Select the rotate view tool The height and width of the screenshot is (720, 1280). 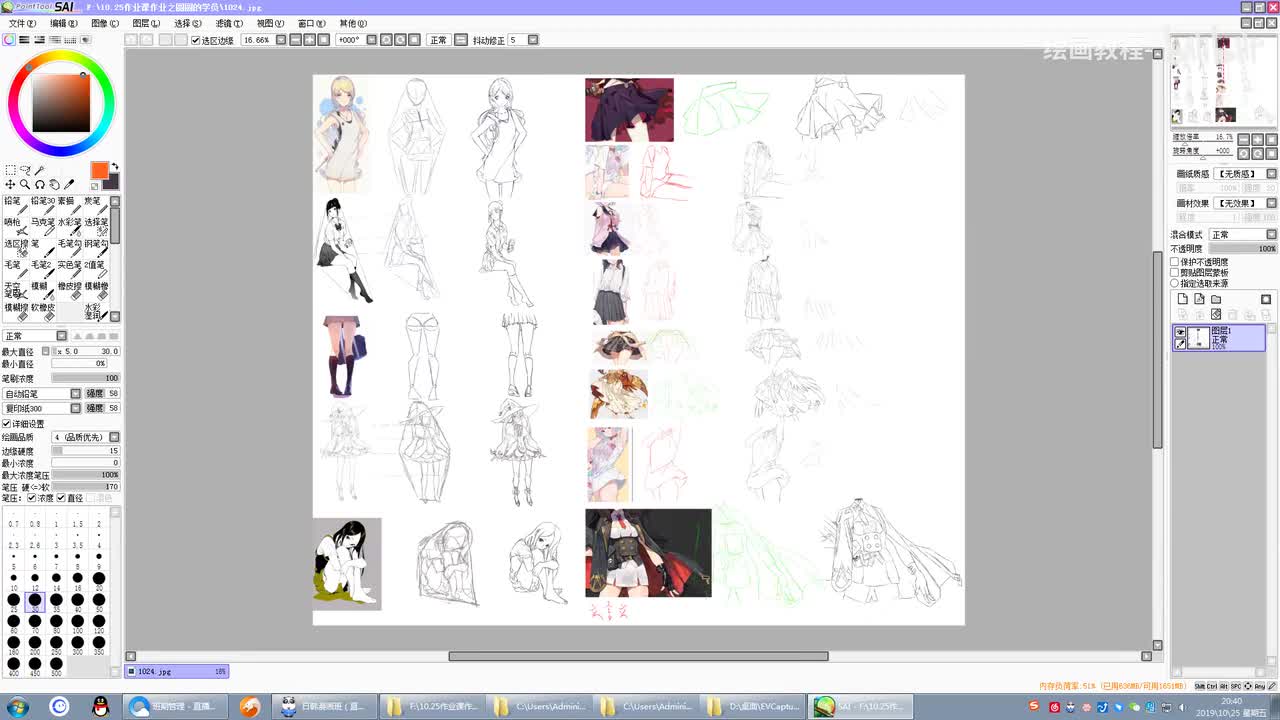(x=40, y=184)
